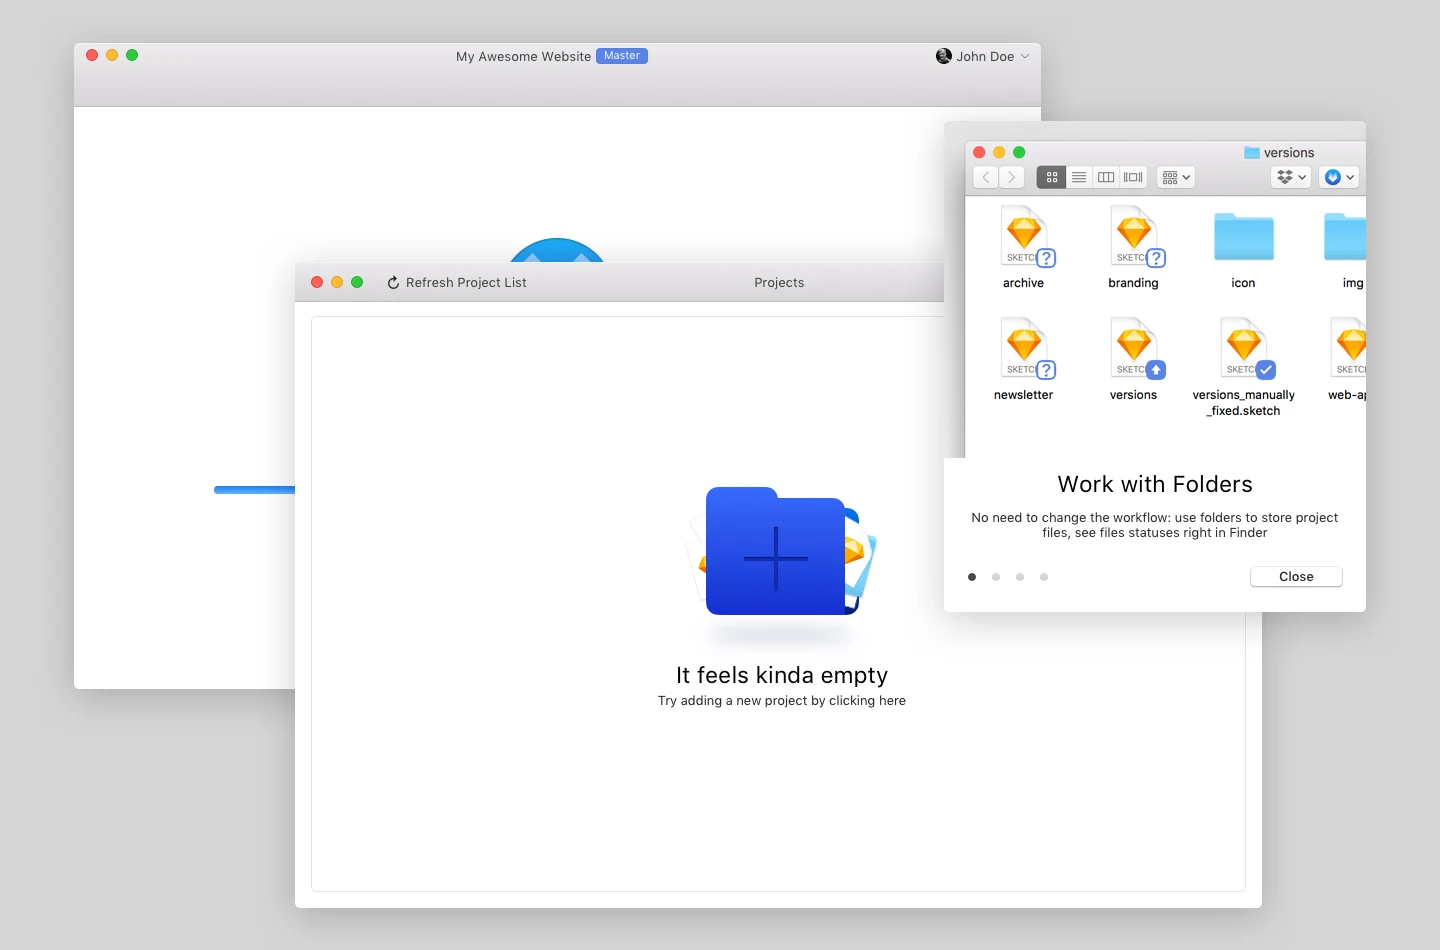Select versions_manually_fixed.sketch file
Screen dimensions: 1440x950
[1244, 350]
